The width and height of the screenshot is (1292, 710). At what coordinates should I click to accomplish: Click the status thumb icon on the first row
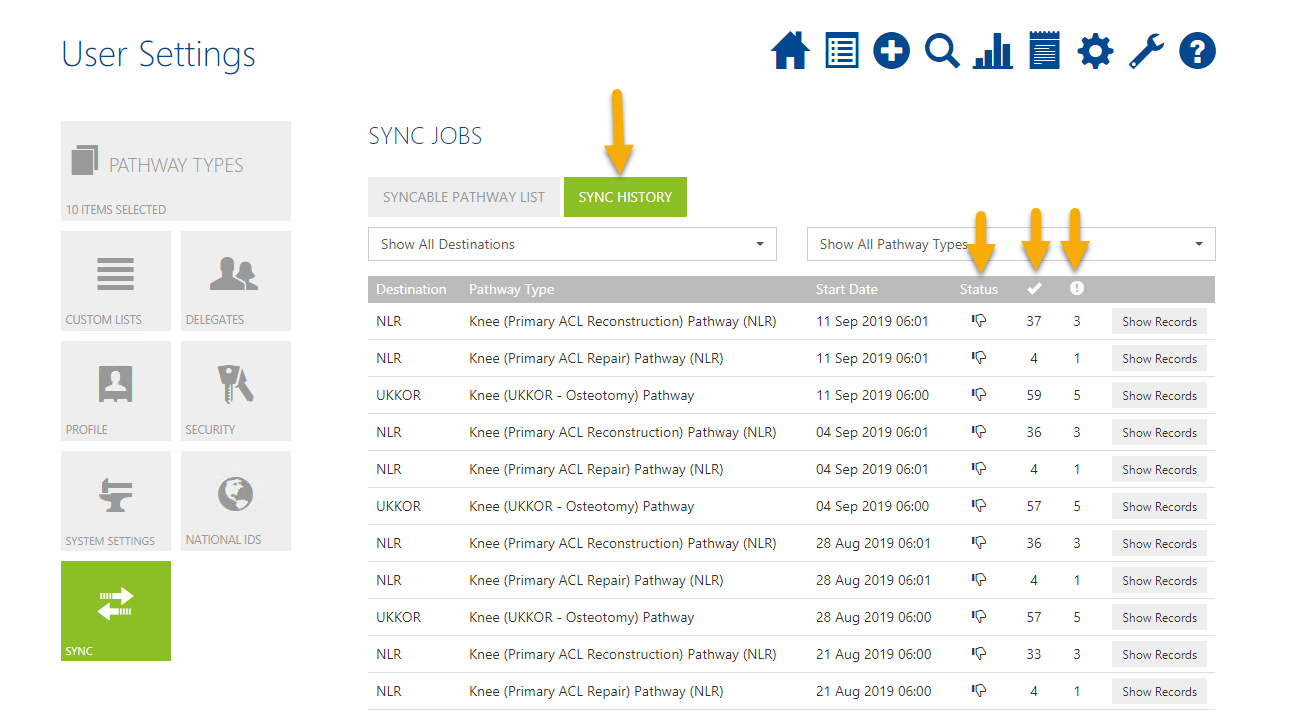978,320
